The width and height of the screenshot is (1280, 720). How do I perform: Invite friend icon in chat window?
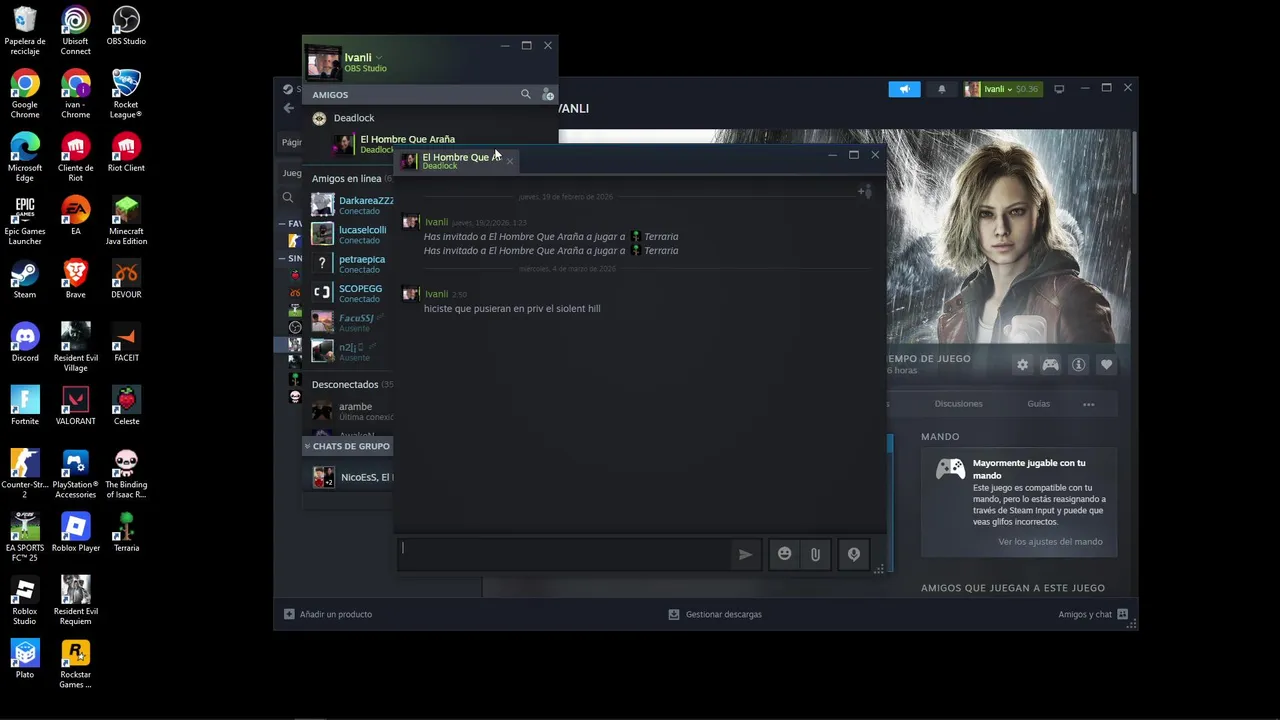coord(865,191)
